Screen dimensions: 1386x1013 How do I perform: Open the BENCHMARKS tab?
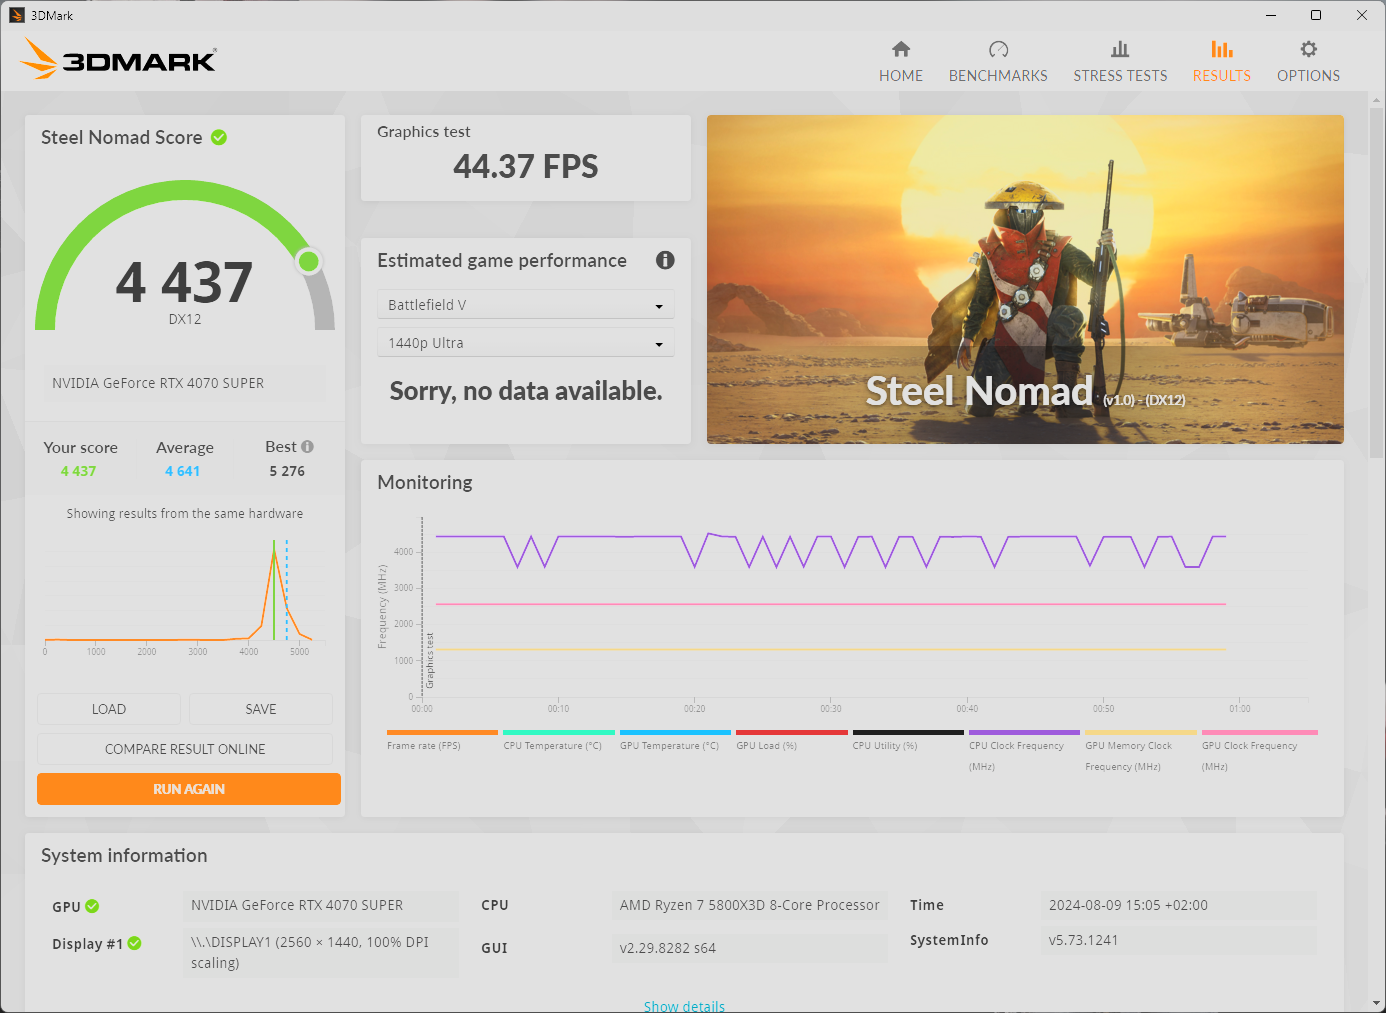(998, 62)
